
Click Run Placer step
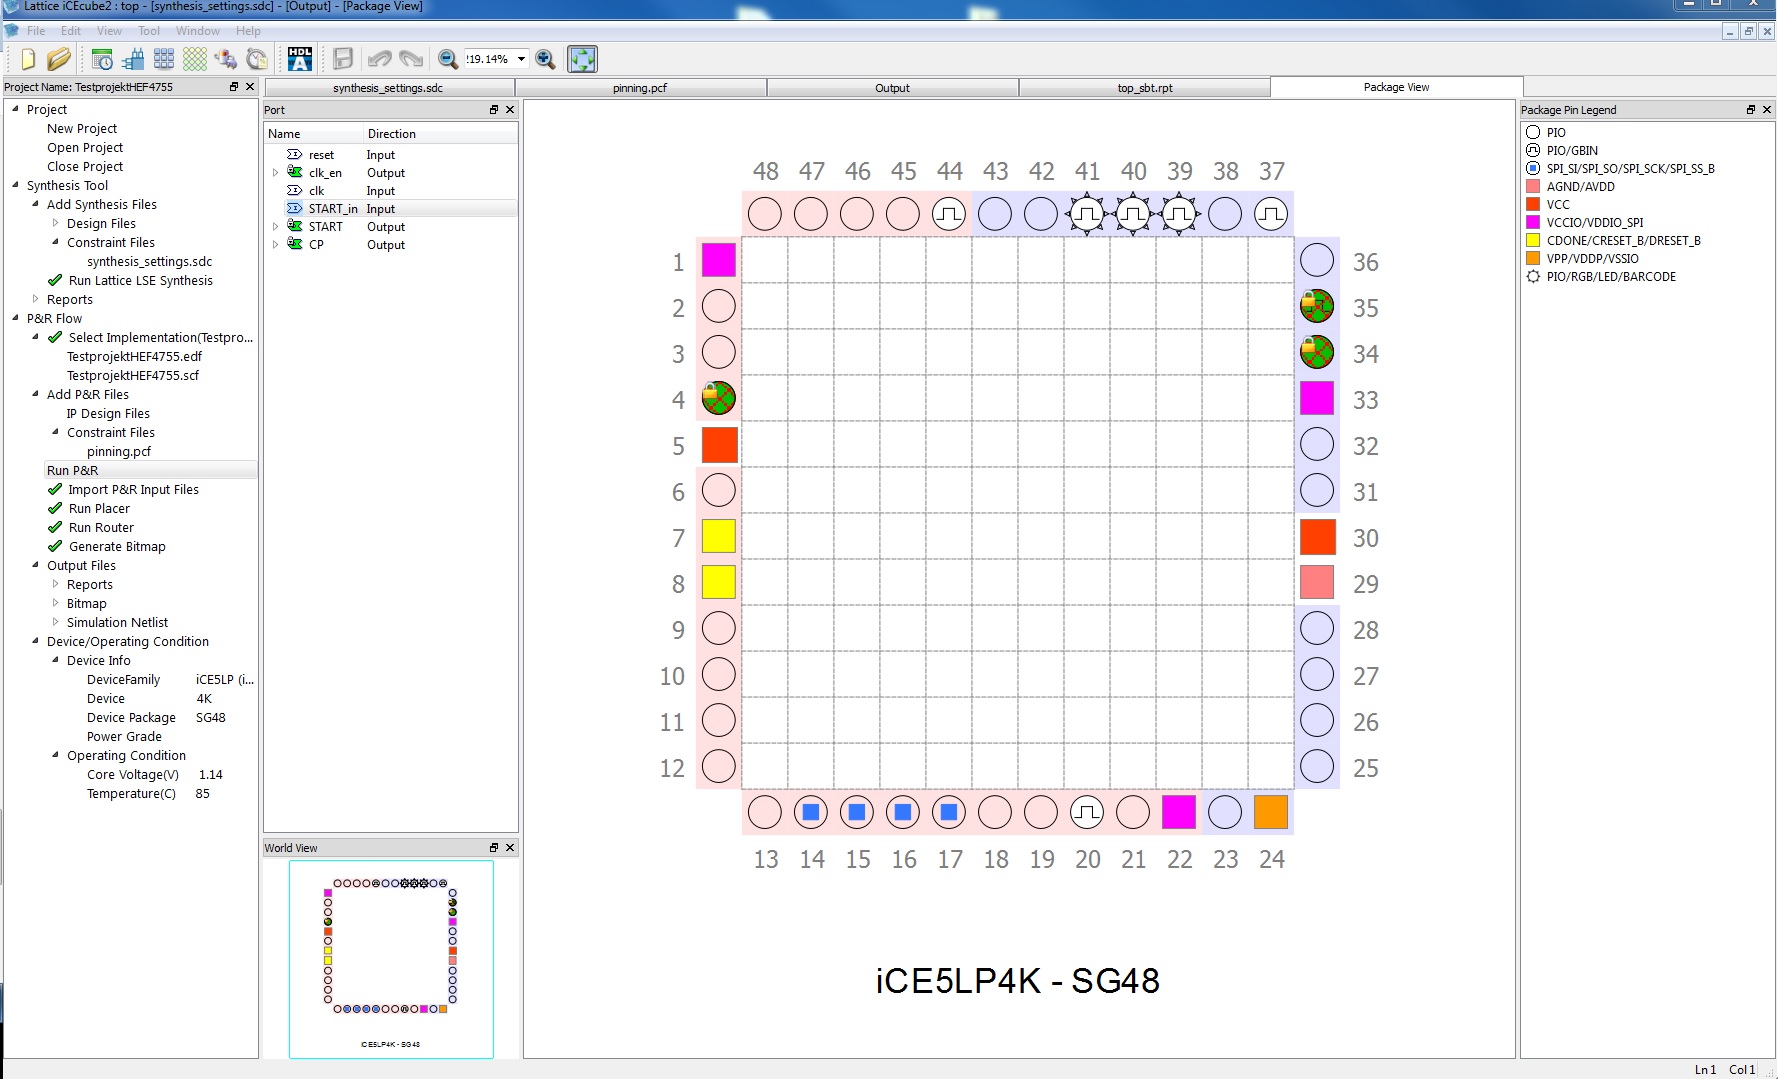(99, 508)
